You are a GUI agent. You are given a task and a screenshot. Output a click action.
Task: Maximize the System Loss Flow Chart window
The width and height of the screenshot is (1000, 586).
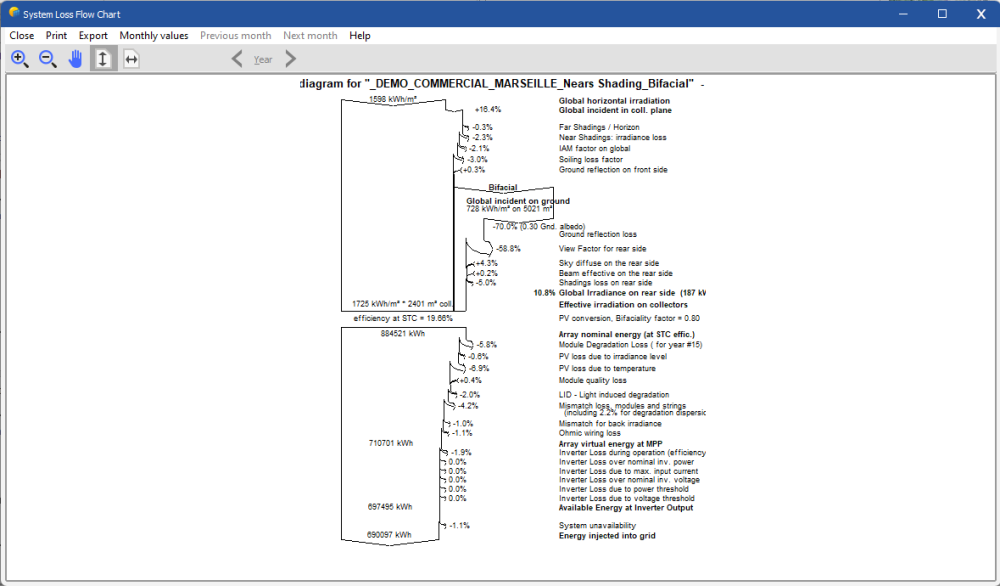coord(942,13)
